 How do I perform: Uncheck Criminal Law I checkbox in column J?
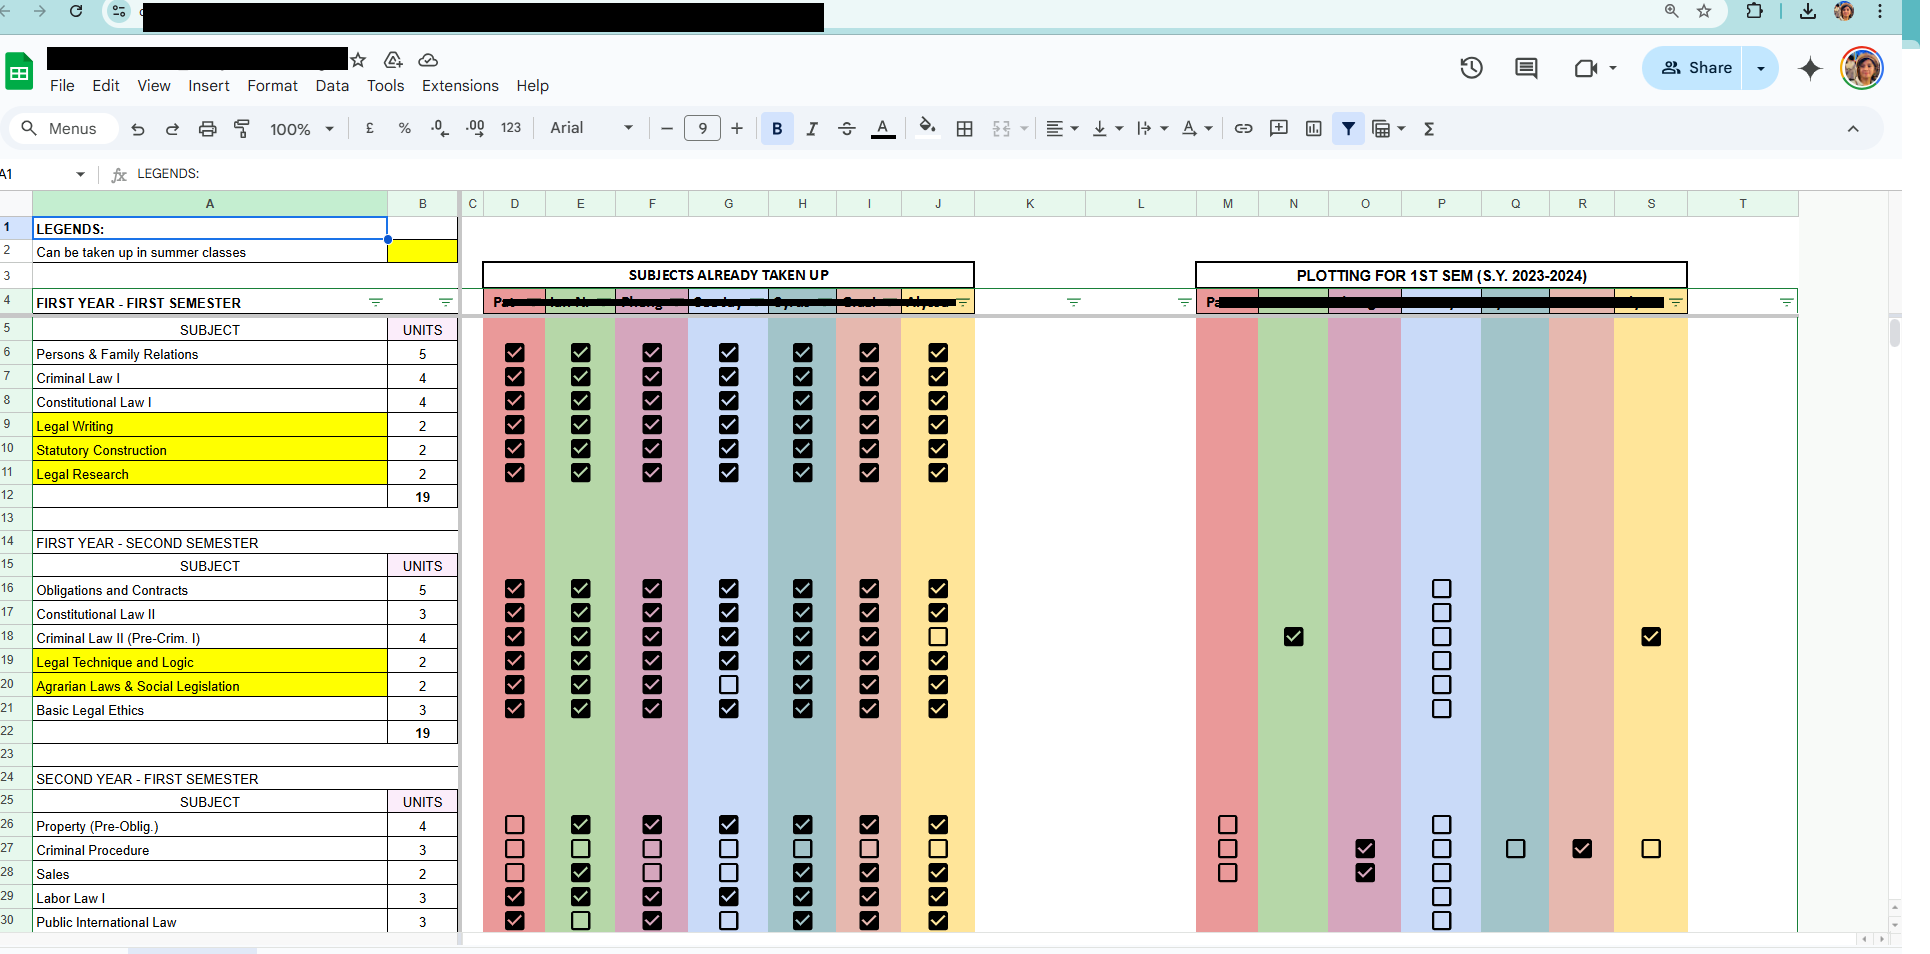(x=938, y=377)
